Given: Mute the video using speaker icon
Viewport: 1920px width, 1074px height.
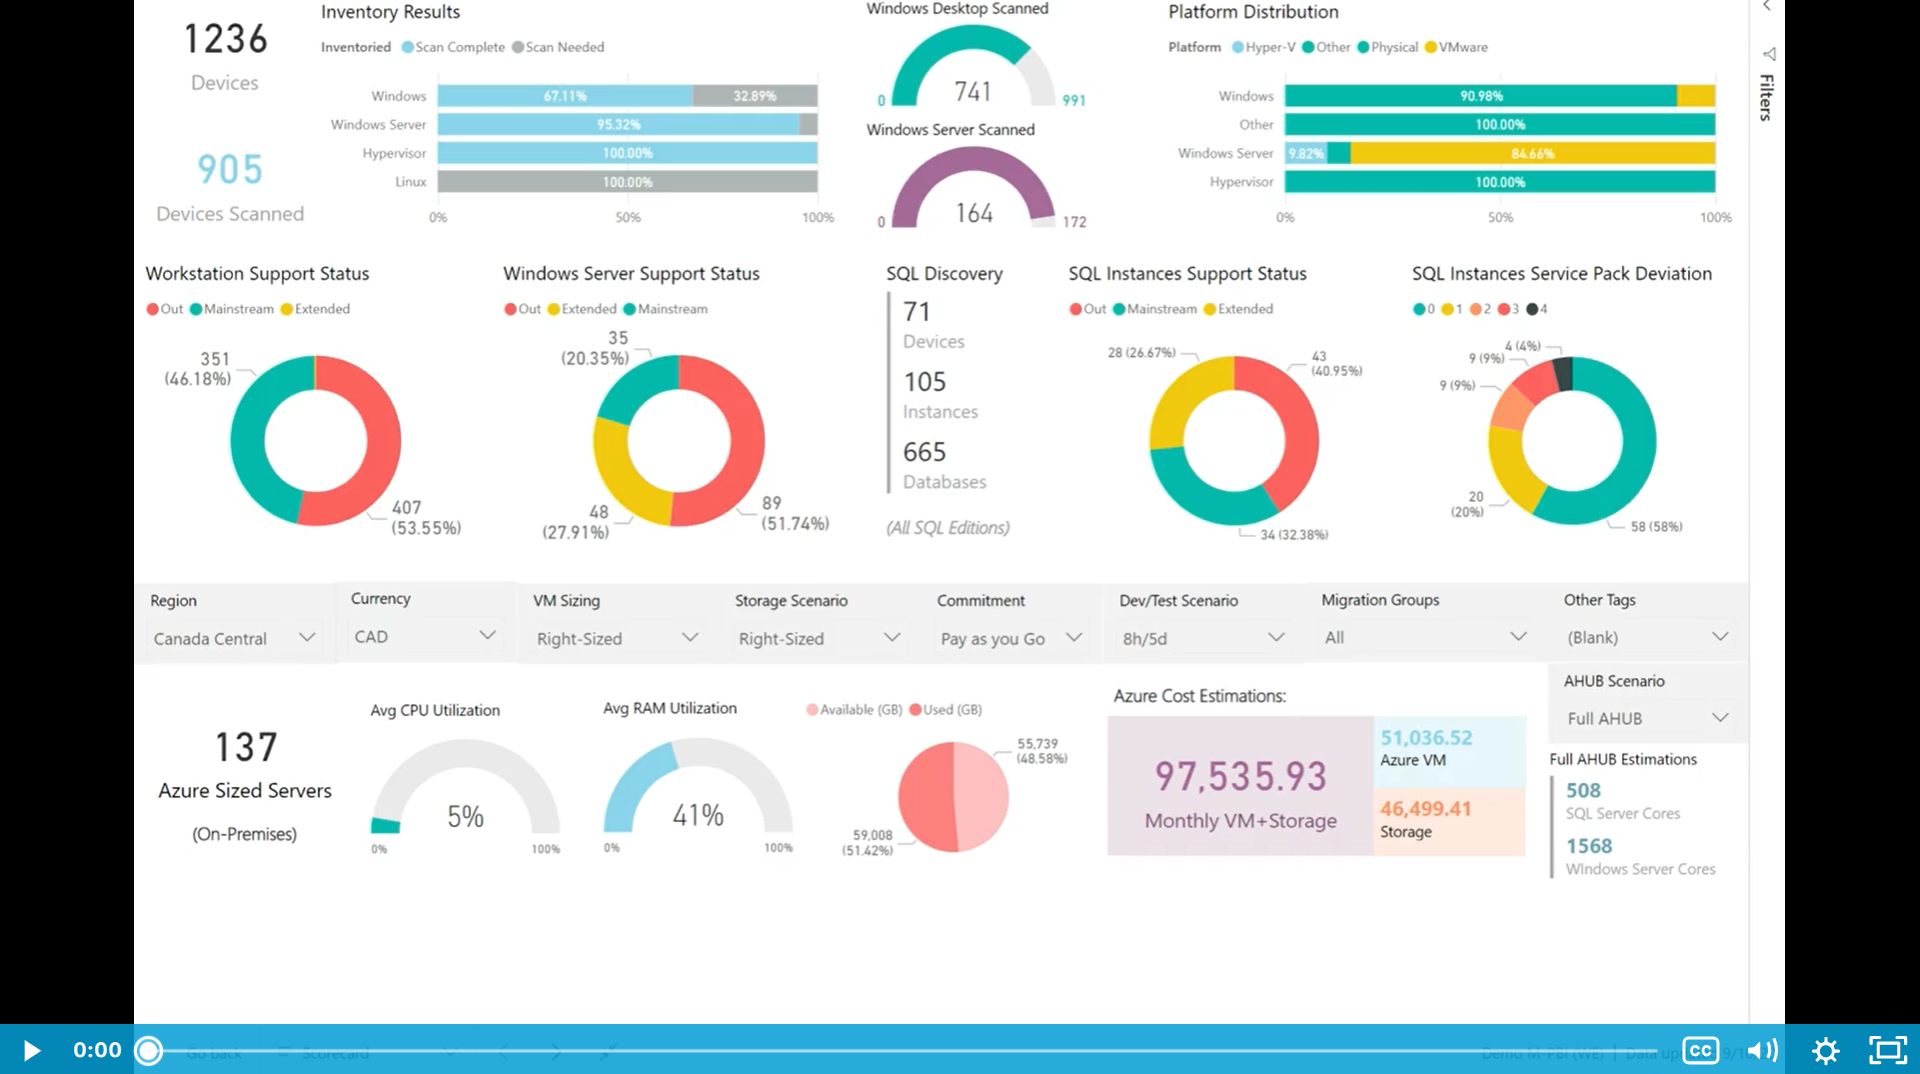Looking at the screenshot, I should pyautogui.click(x=1761, y=1050).
